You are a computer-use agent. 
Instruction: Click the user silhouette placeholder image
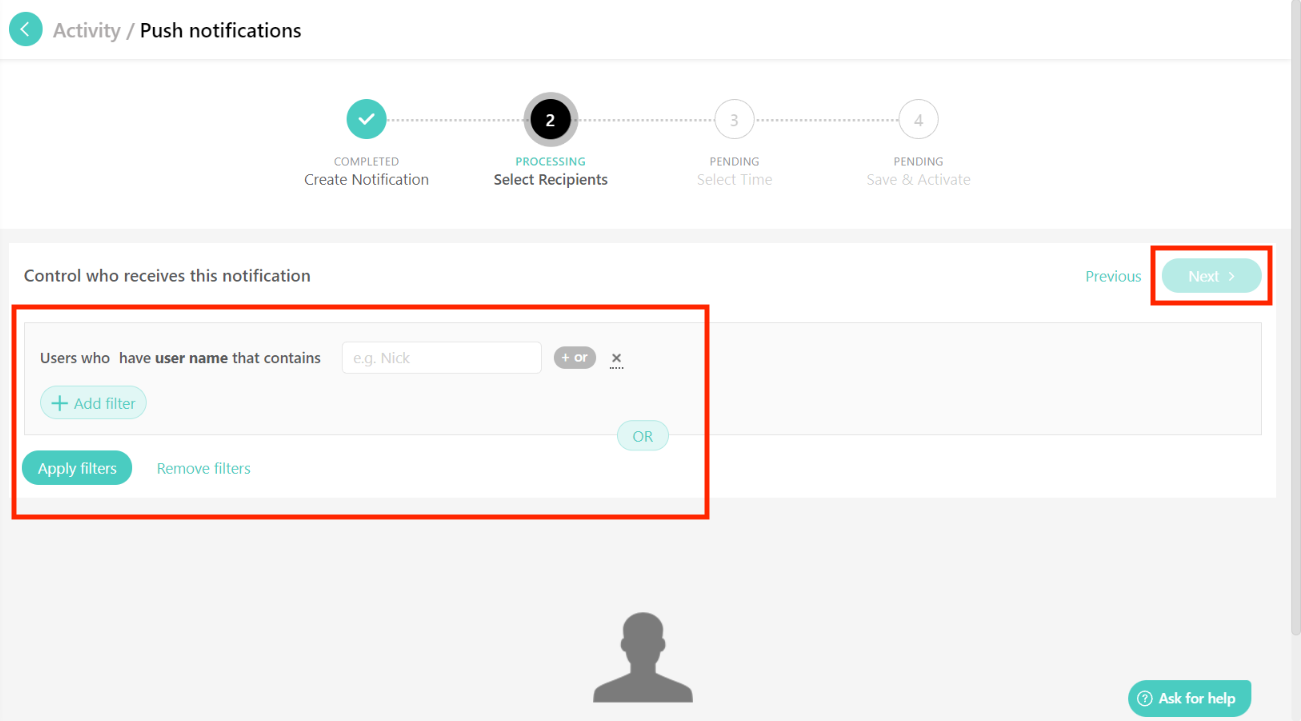click(643, 655)
